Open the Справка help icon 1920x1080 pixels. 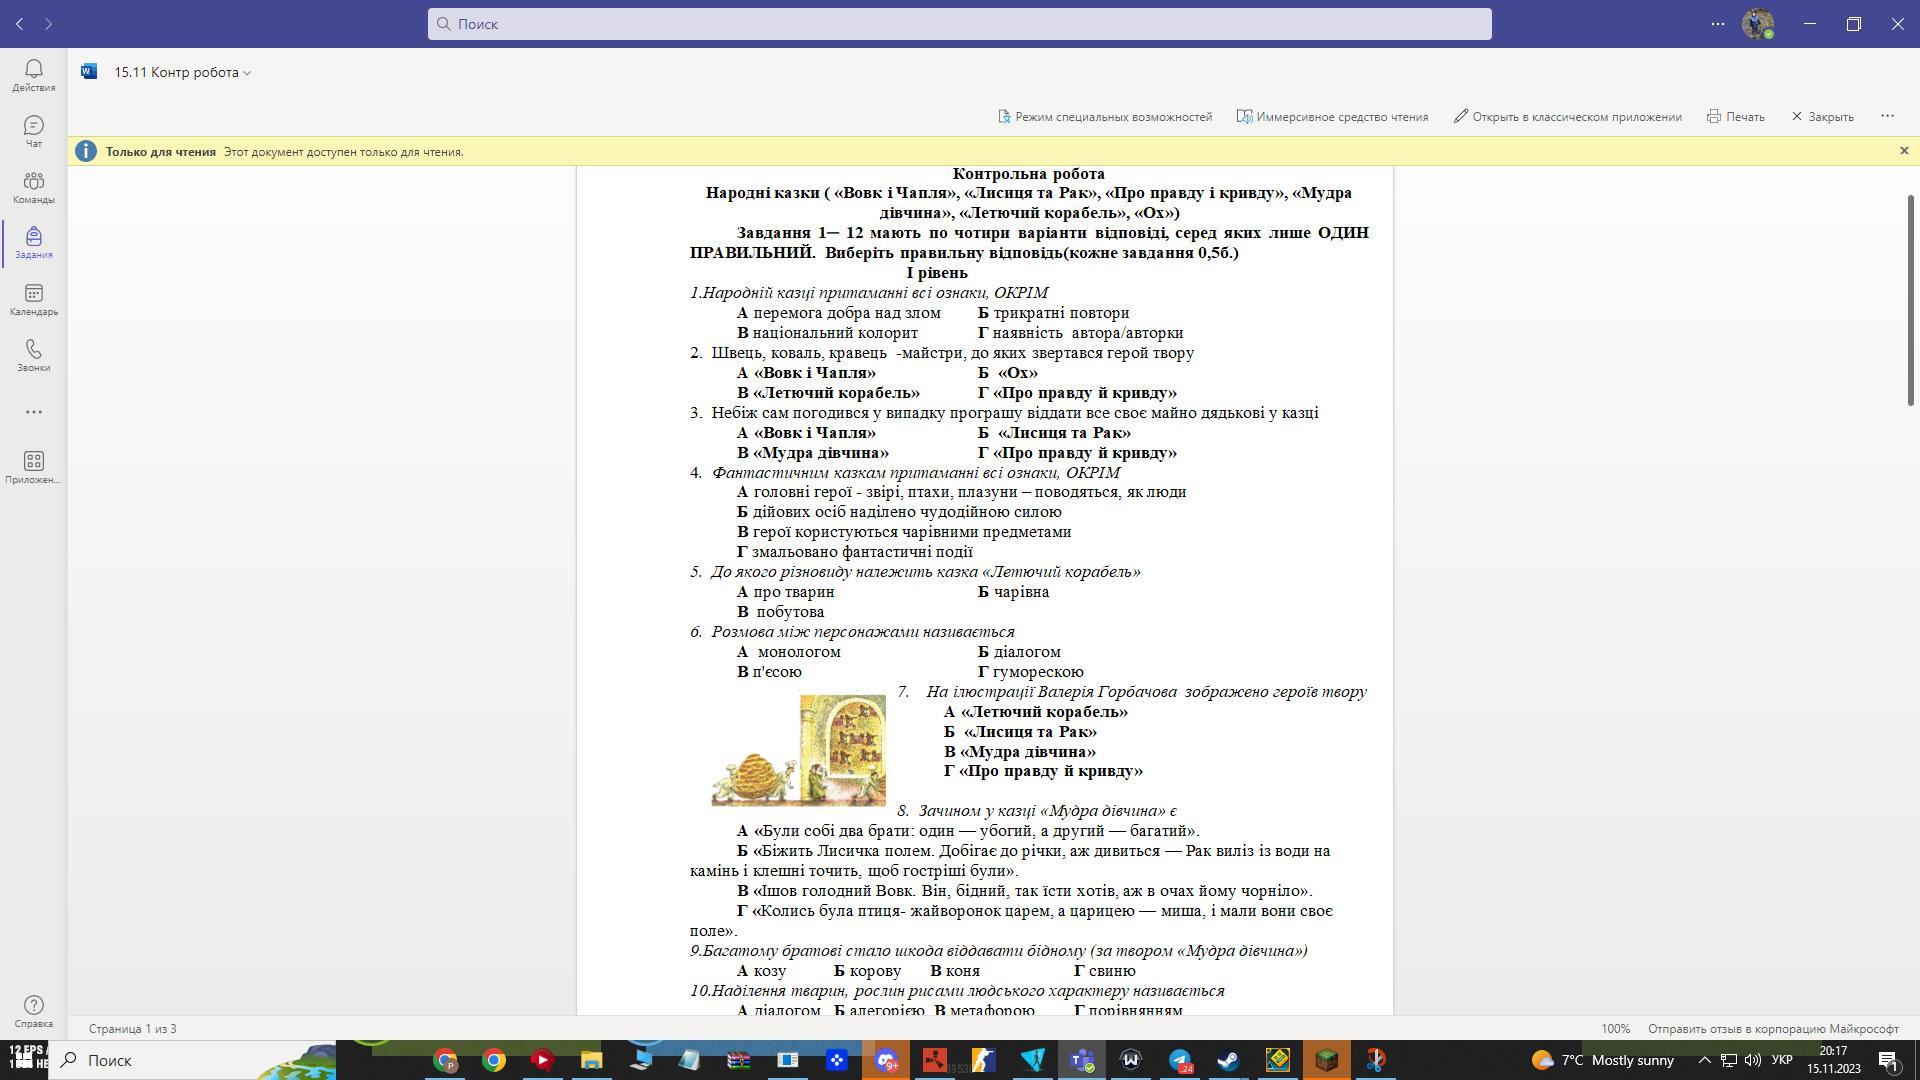tap(33, 1011)
